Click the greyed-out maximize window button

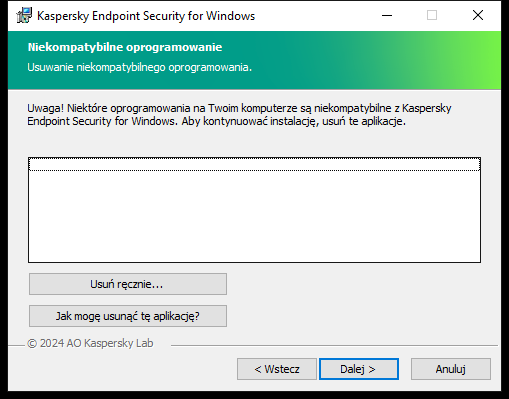pyautogui.click(x=432, y=15)
